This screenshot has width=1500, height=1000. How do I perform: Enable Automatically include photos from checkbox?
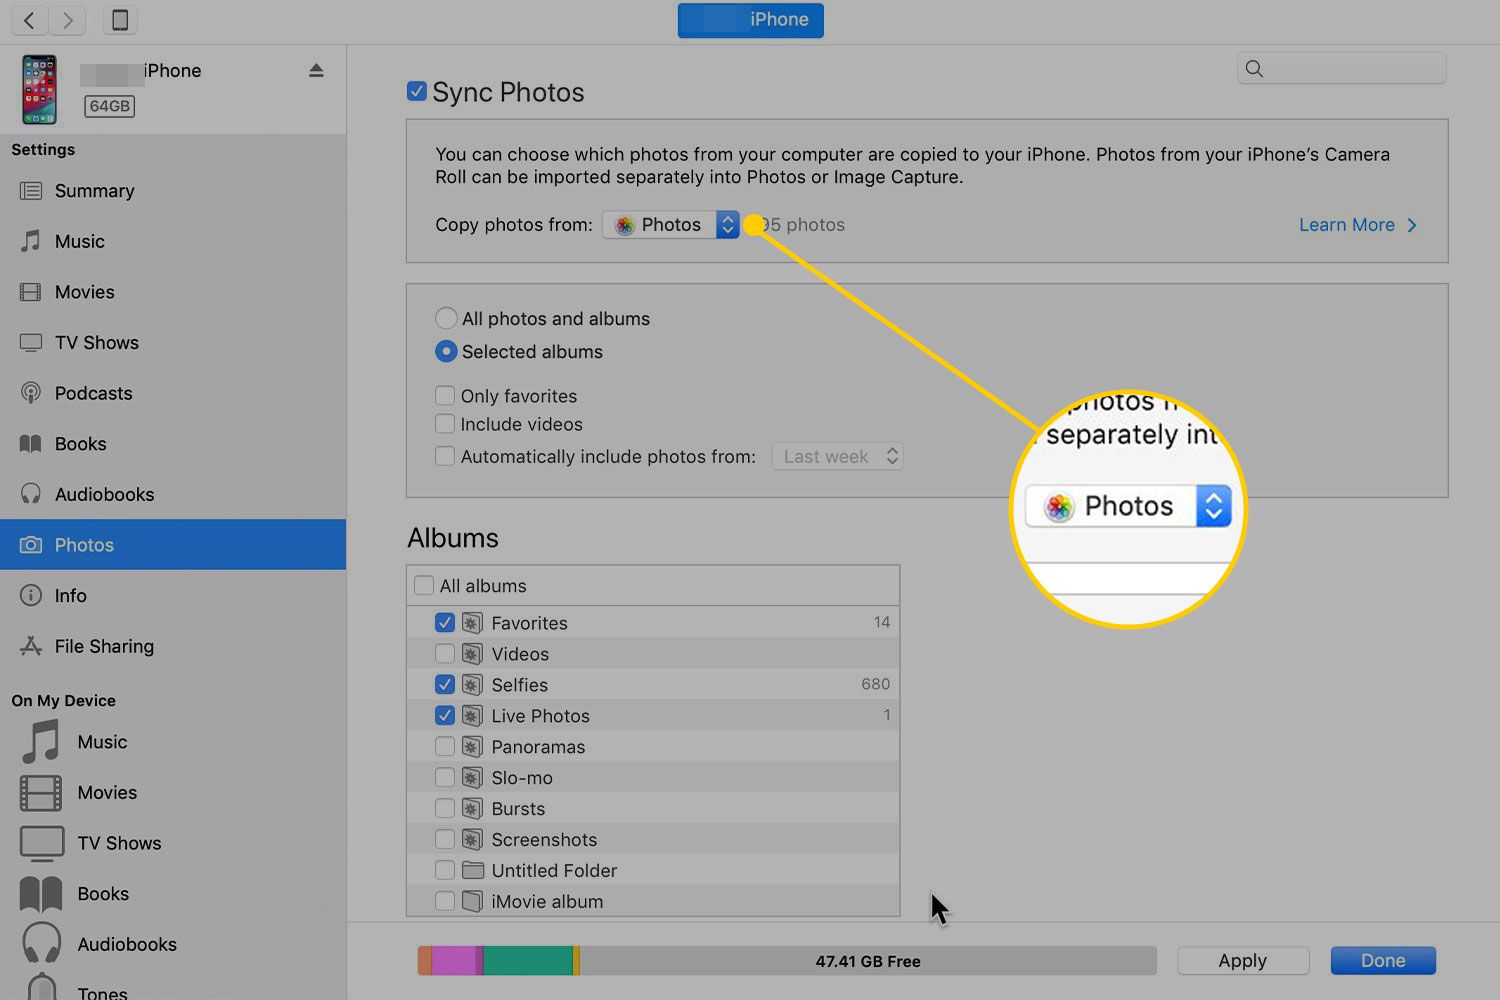(x=445, y=456)
